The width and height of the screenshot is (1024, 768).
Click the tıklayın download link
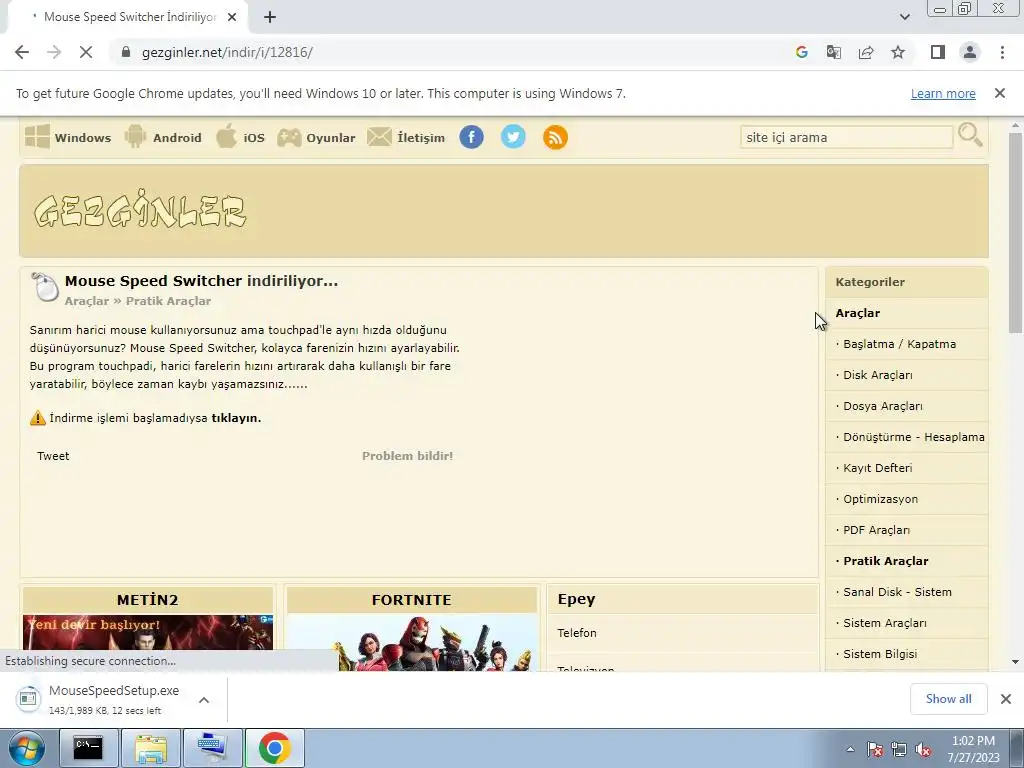click(236, 418)
